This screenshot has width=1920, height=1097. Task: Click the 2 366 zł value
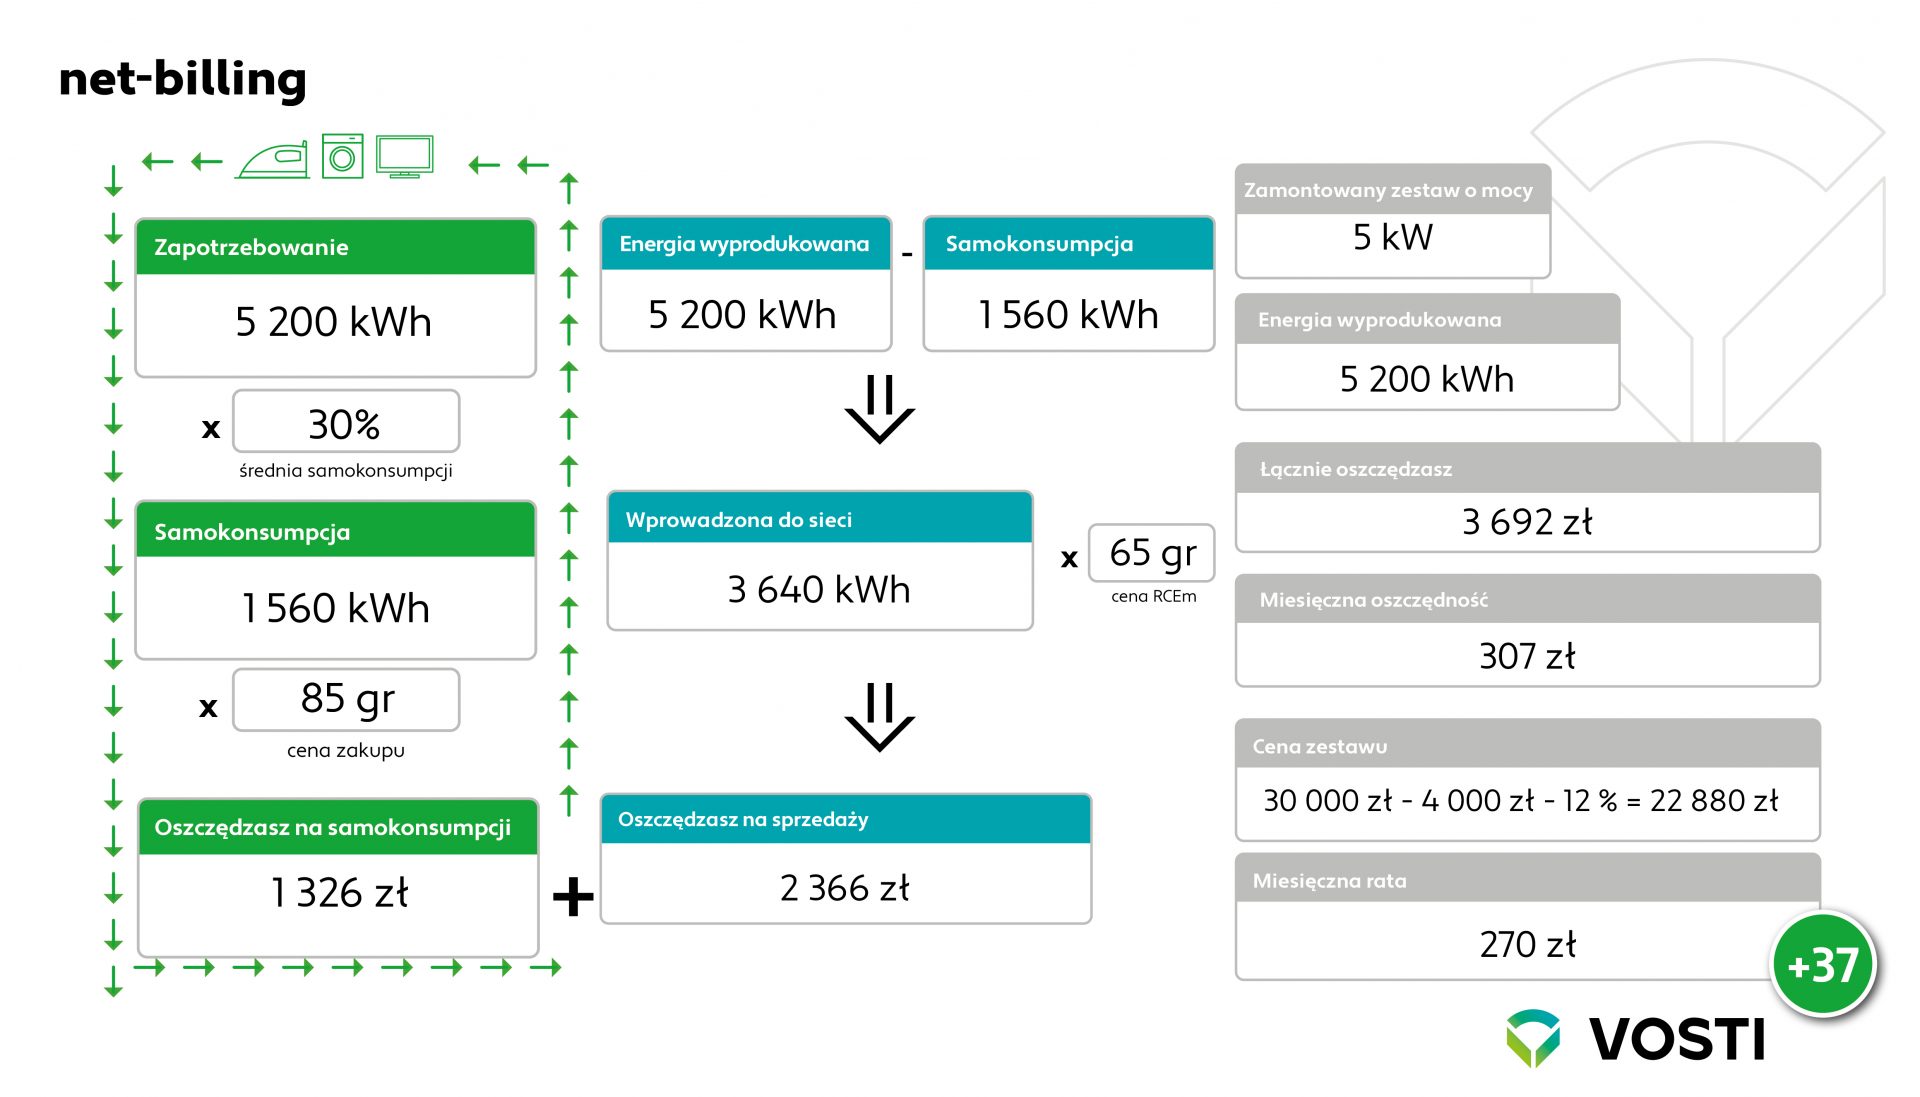[845, 887]
